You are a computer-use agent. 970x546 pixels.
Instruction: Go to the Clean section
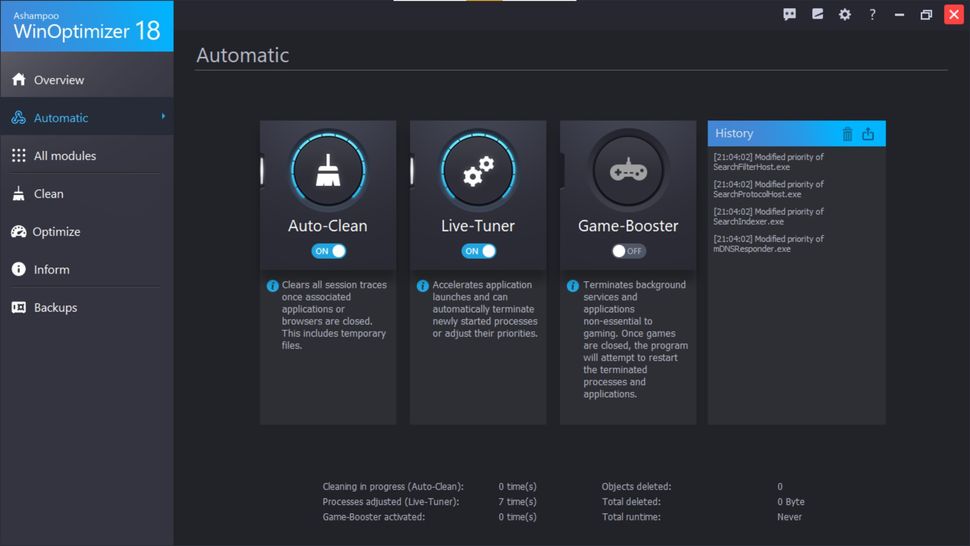pos(87,194)
